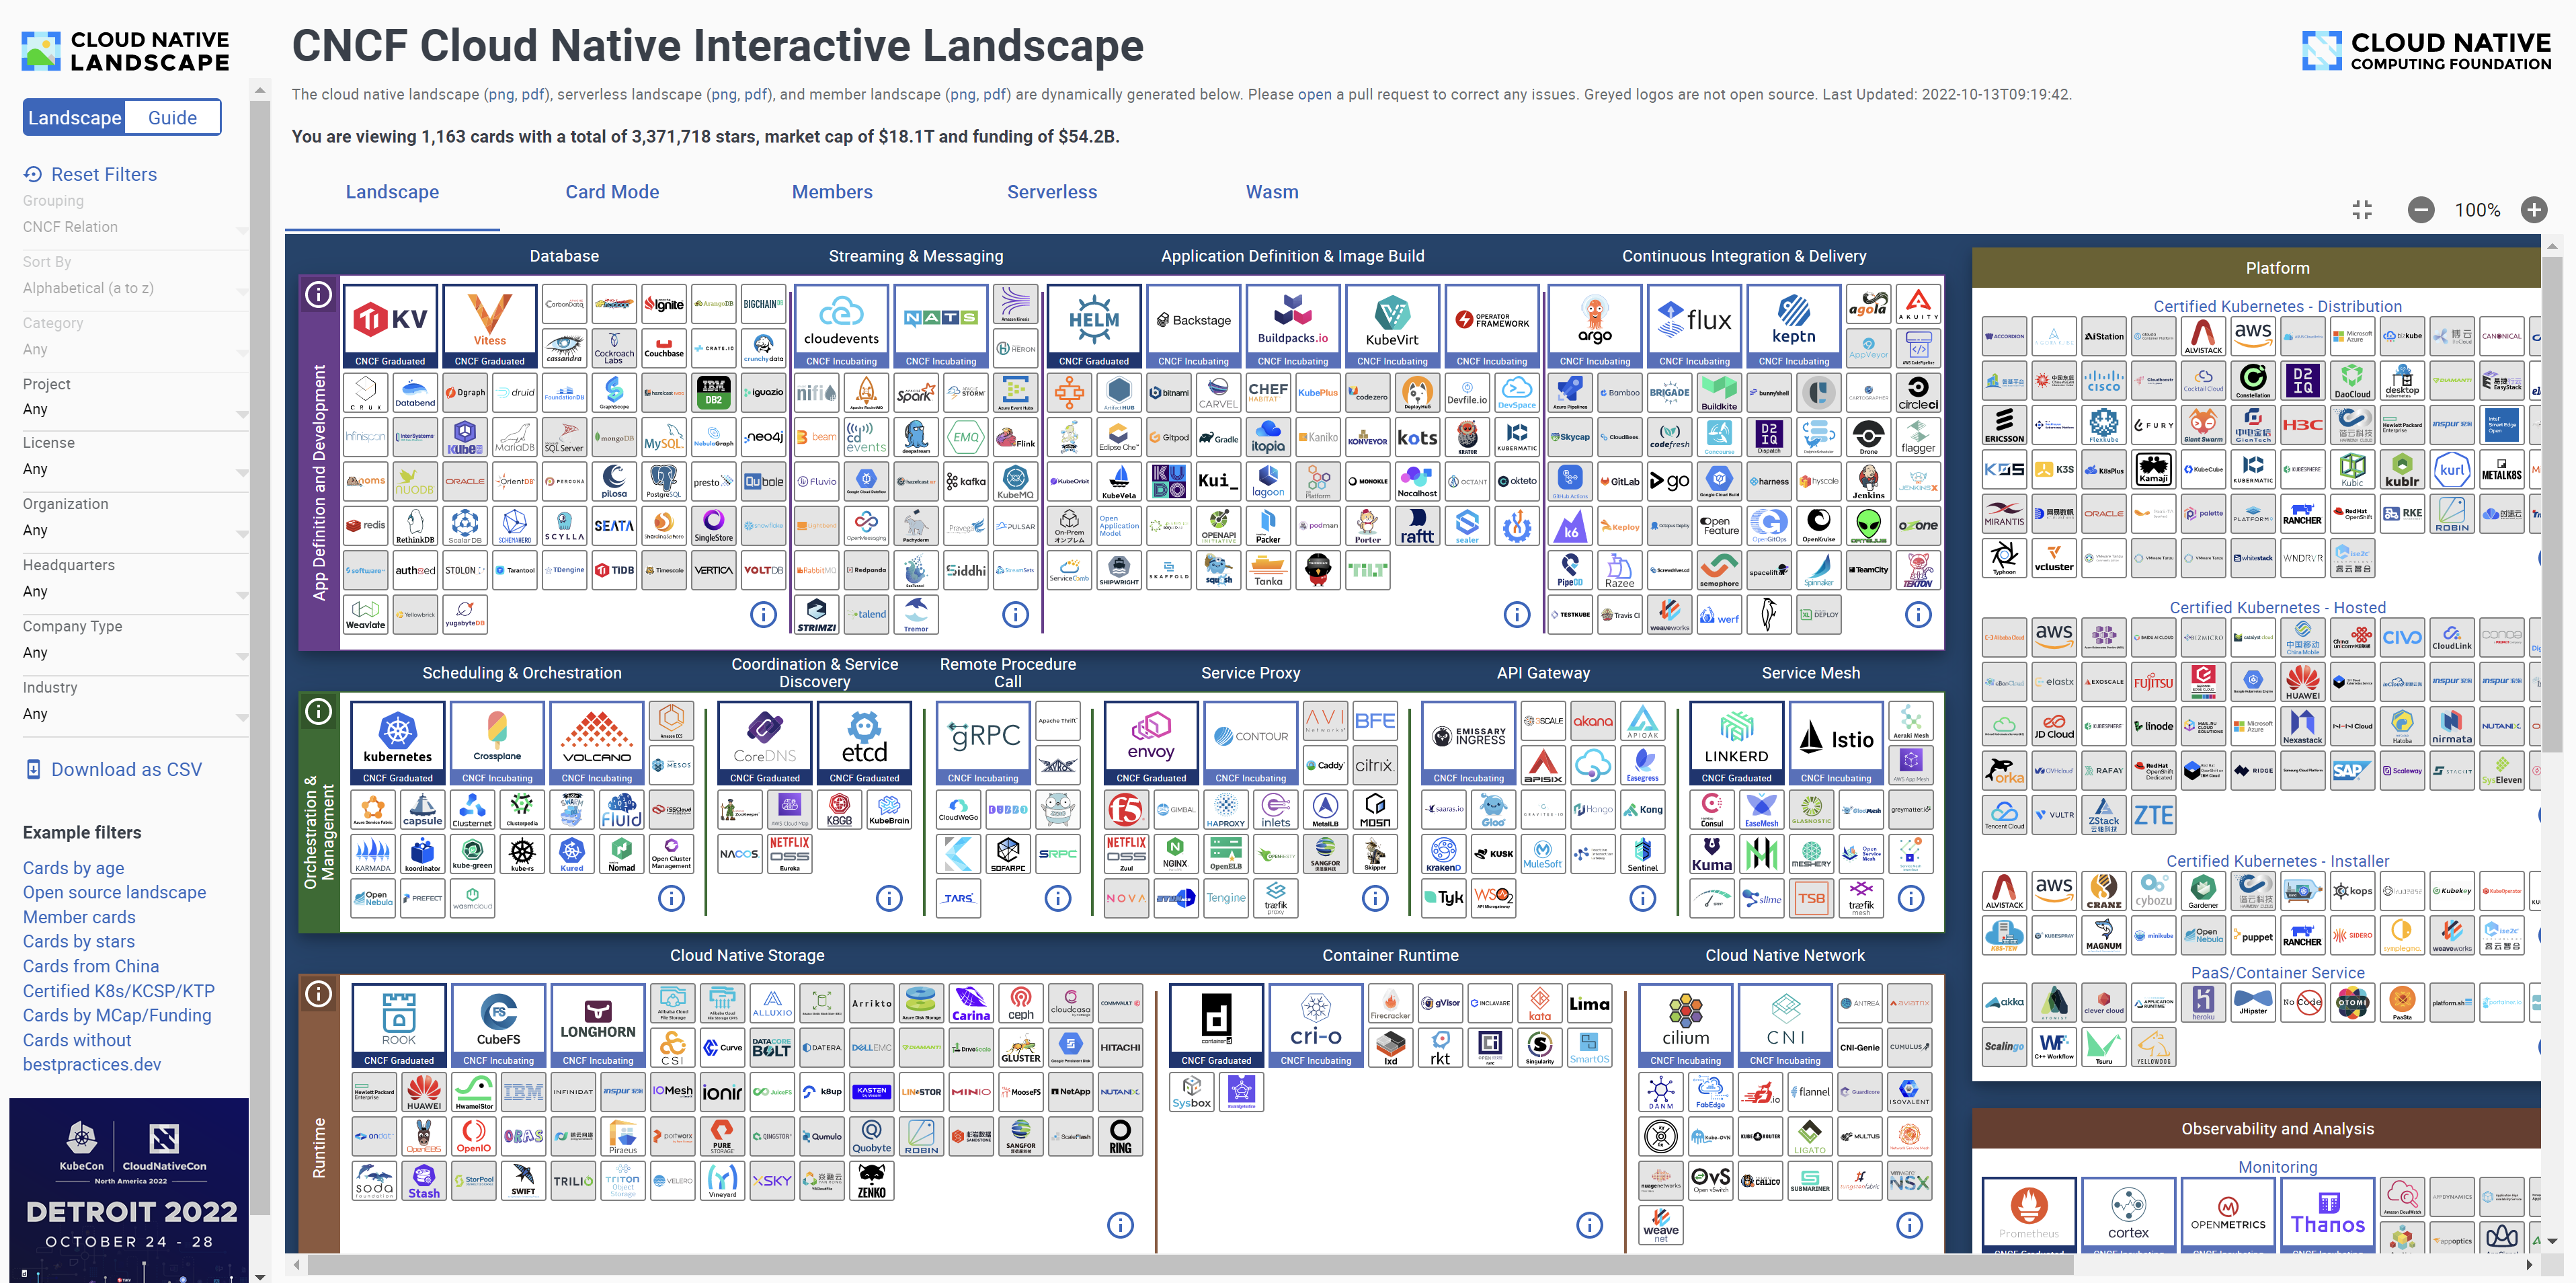Zoom in with the plus button
The width and height of the screenshot is (2576, 1283).
pos(2533,210)
